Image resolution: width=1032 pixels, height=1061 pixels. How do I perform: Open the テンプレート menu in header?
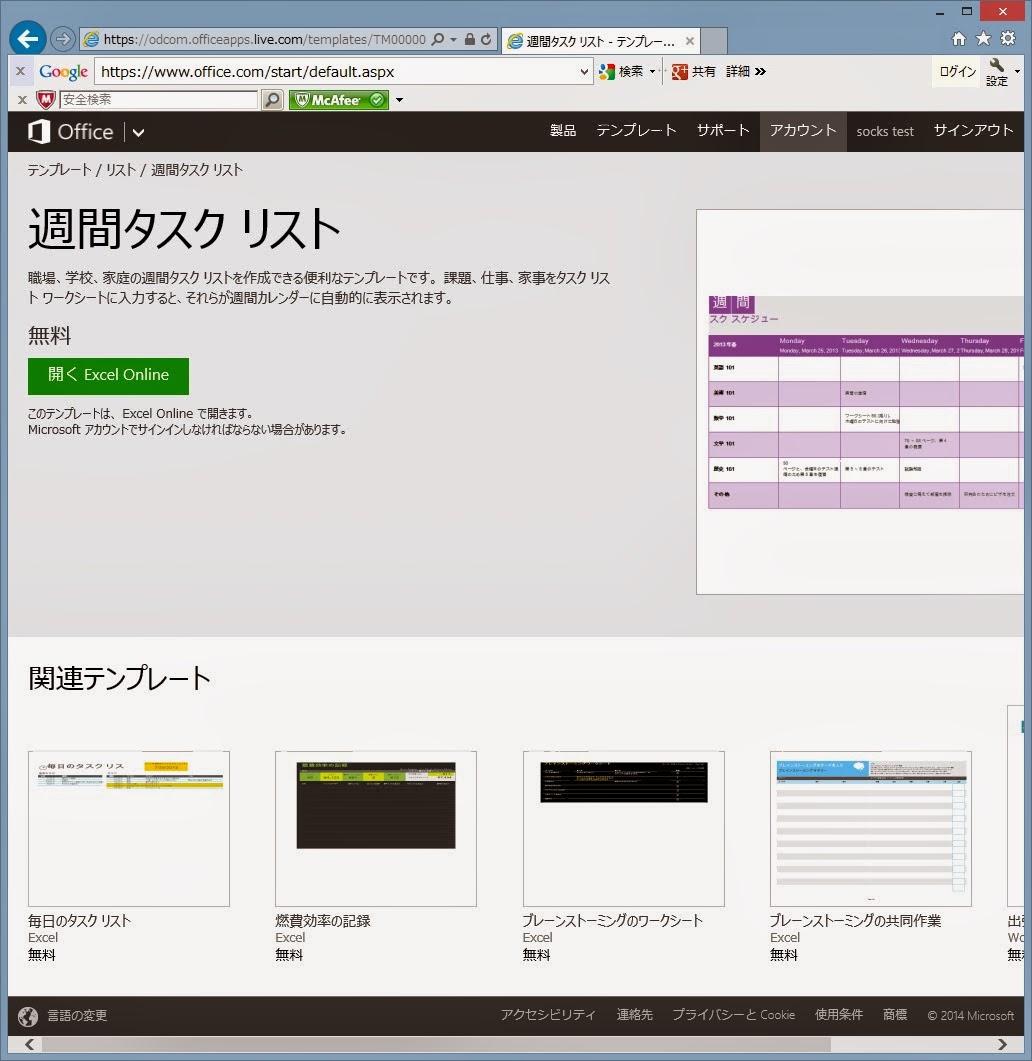[636, 131]
